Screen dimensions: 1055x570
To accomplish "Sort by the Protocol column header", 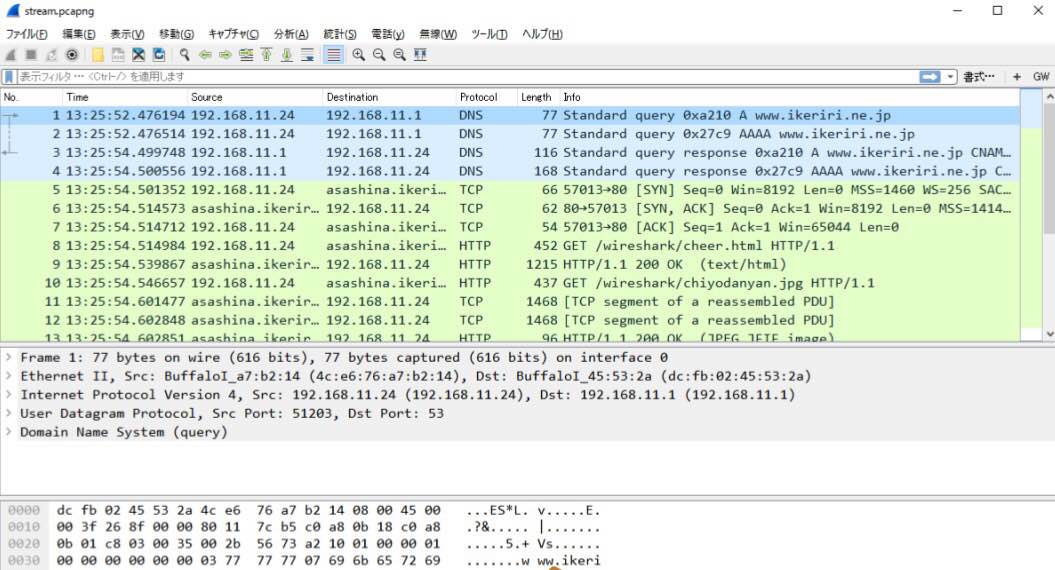I will [486, 97].
